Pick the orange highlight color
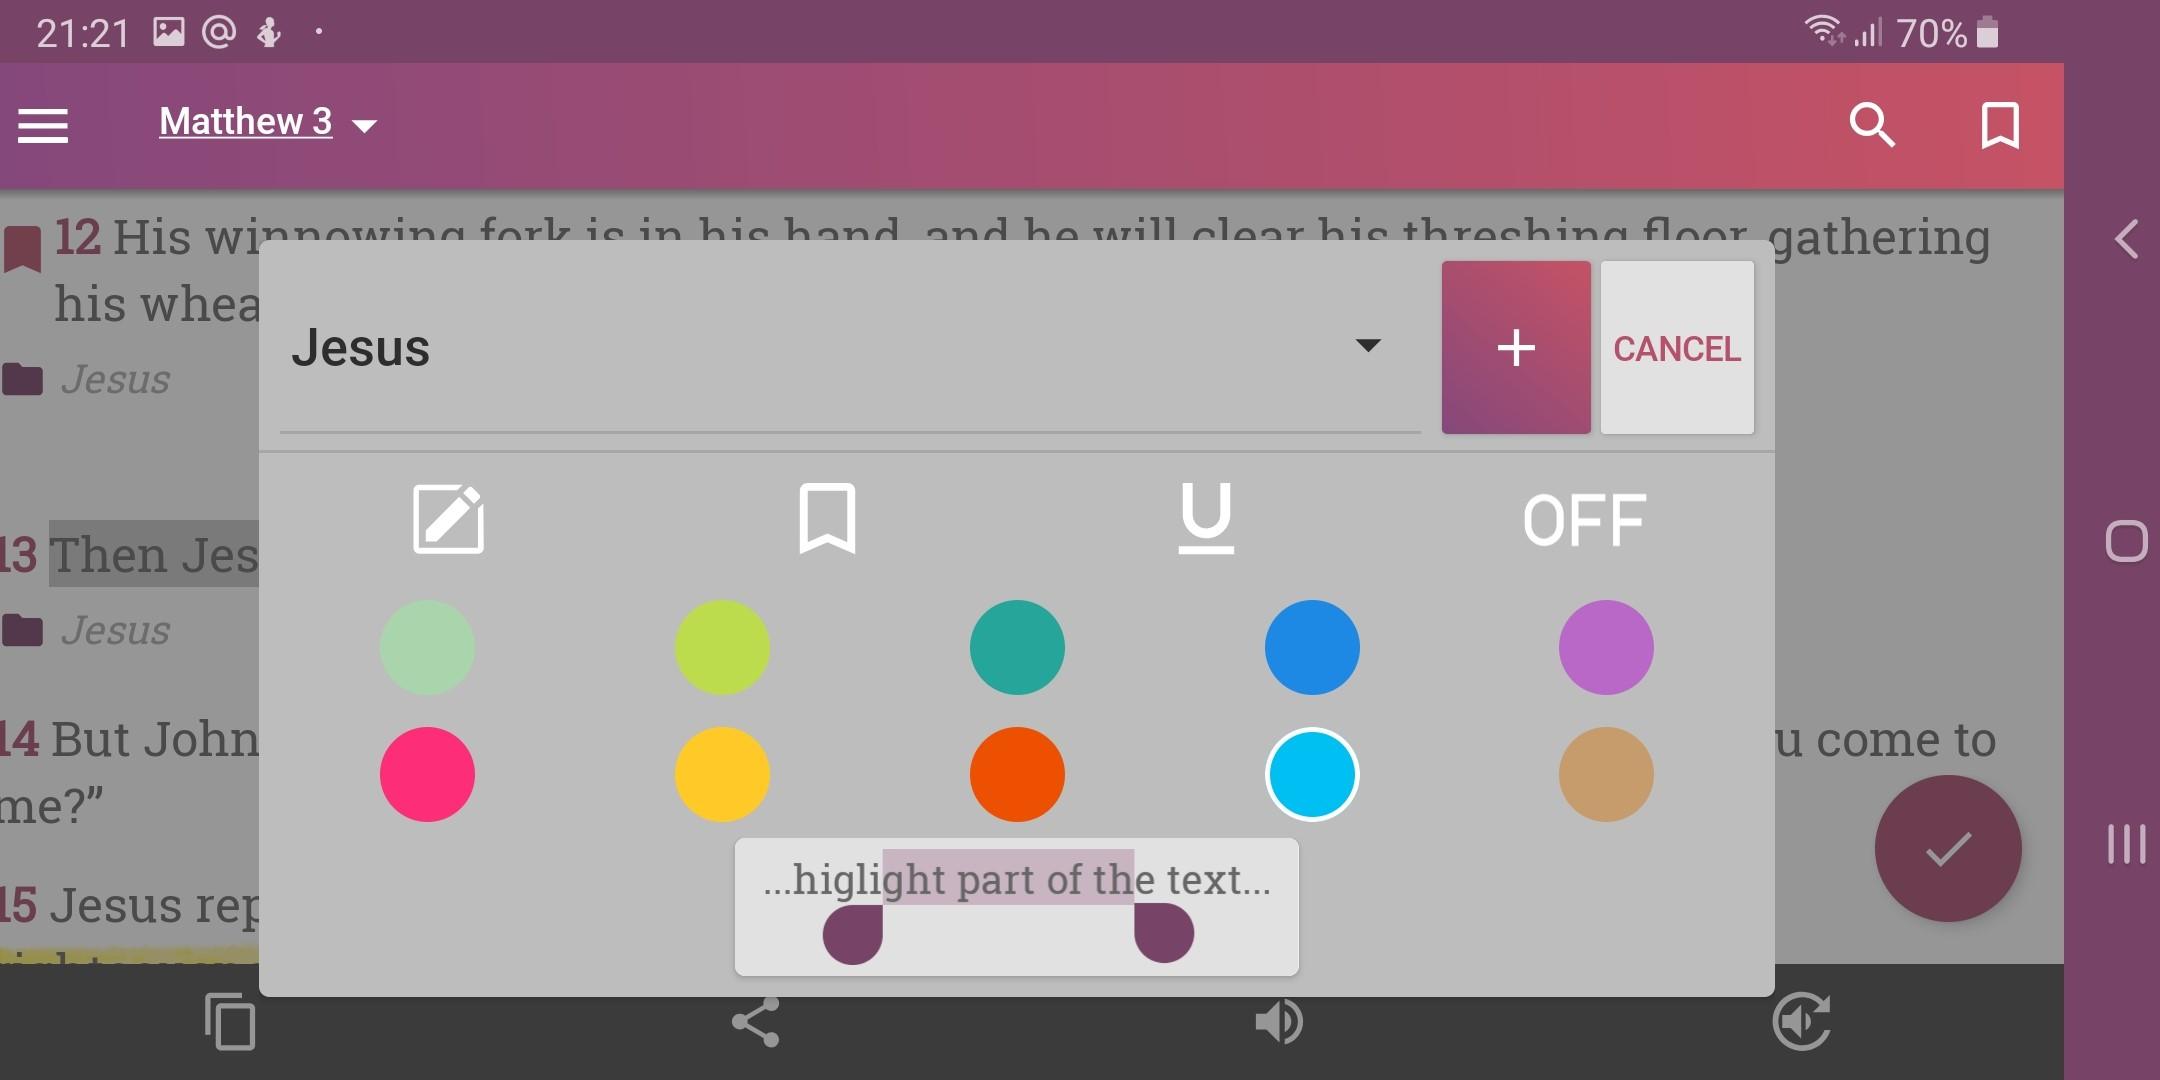 pos(1017,775)
